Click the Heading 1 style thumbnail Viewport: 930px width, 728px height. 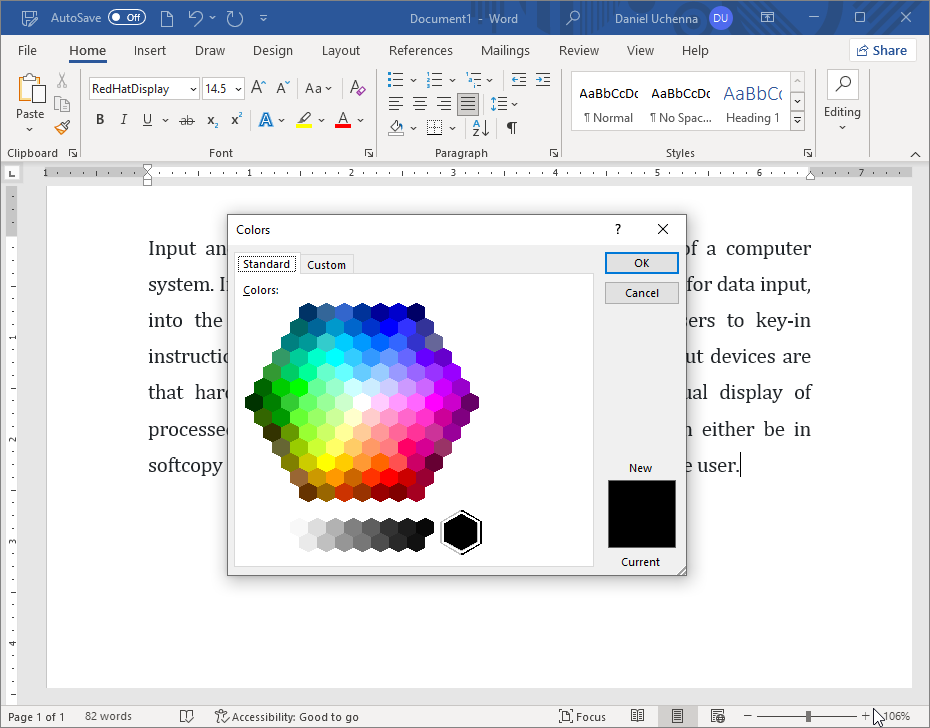click(752, 104)
